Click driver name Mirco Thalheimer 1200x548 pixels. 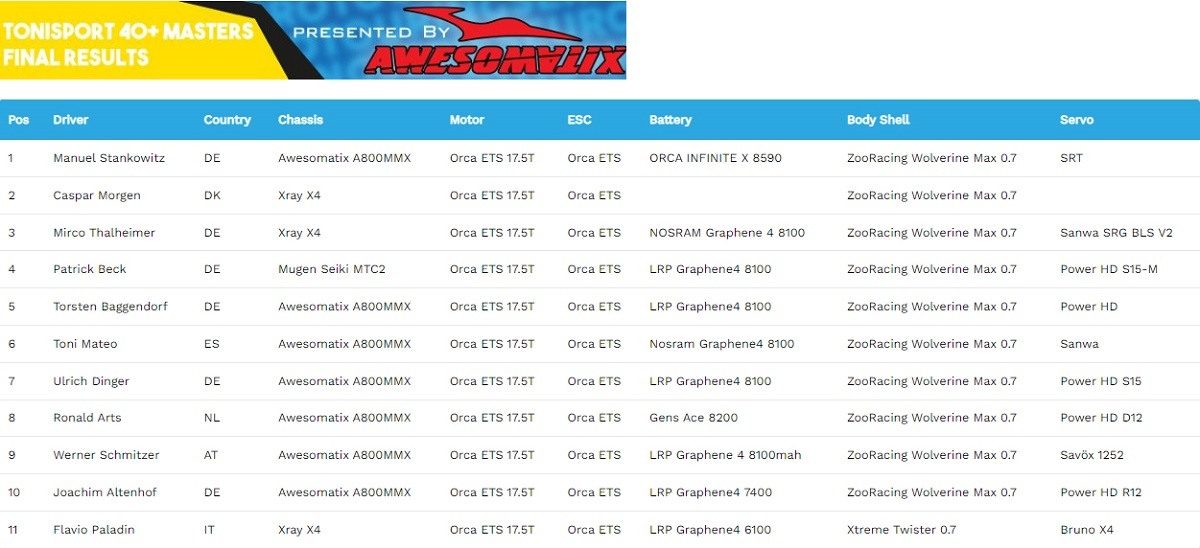(104, 233)
